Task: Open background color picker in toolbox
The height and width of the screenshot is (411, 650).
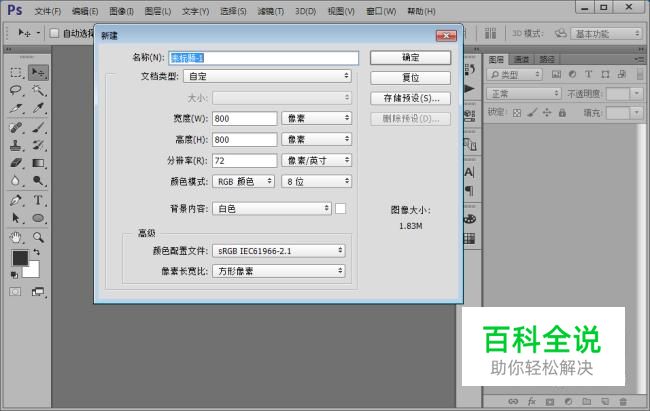Action: click(x=33, y=270)
